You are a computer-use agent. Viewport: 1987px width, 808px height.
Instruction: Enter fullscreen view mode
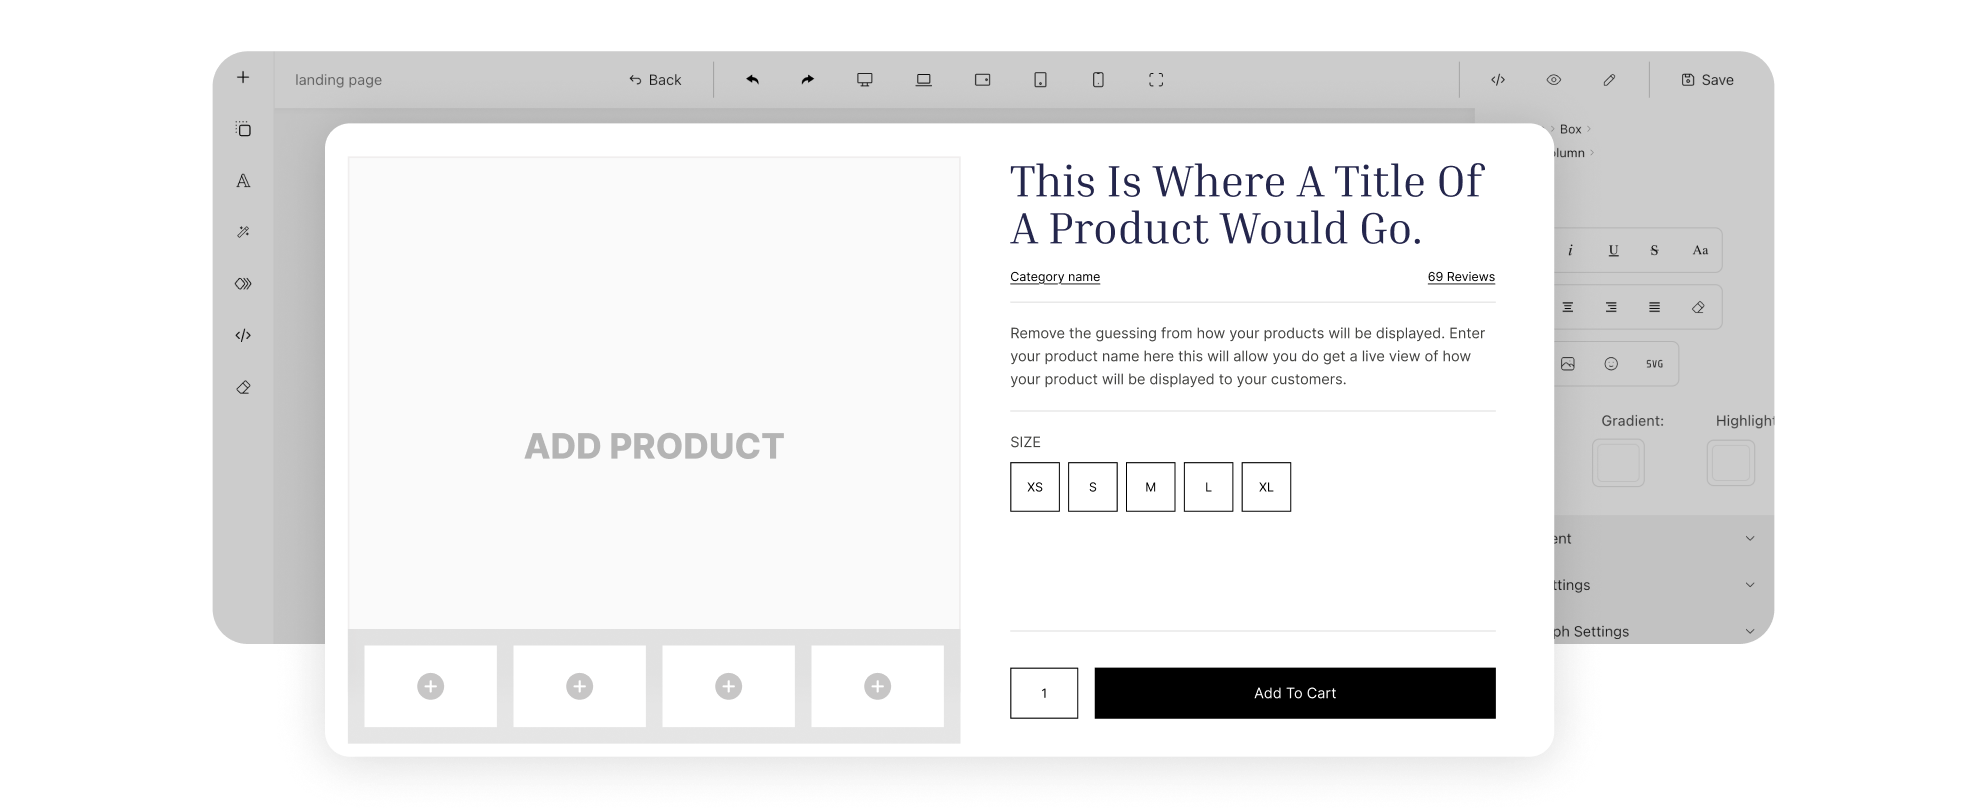1156,80
